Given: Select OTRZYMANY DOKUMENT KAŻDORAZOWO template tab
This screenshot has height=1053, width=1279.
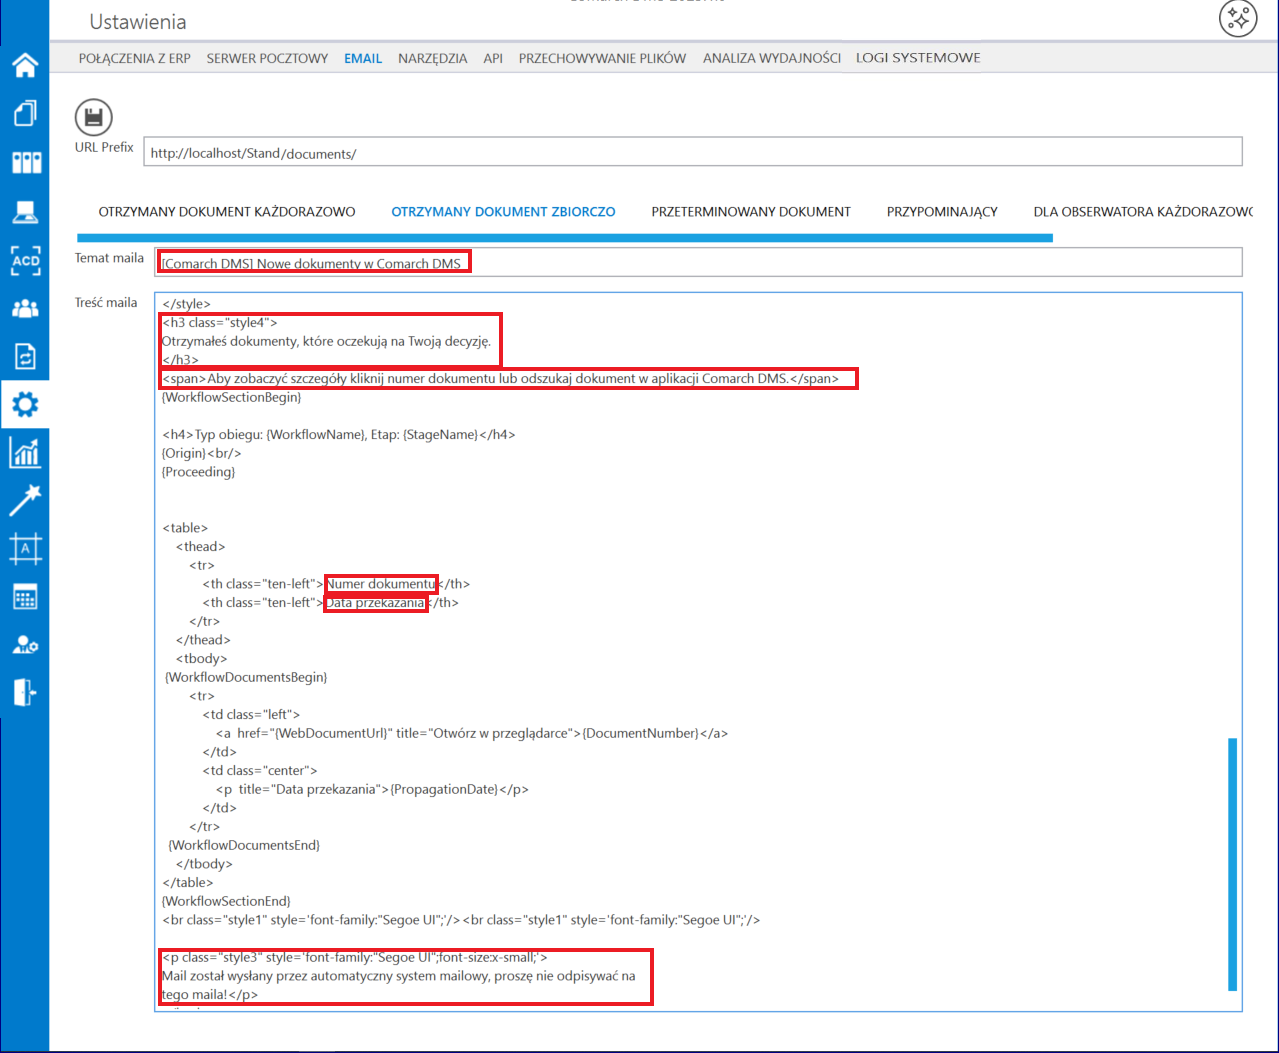Looking at the screenshot, I should tap(227, 212).
